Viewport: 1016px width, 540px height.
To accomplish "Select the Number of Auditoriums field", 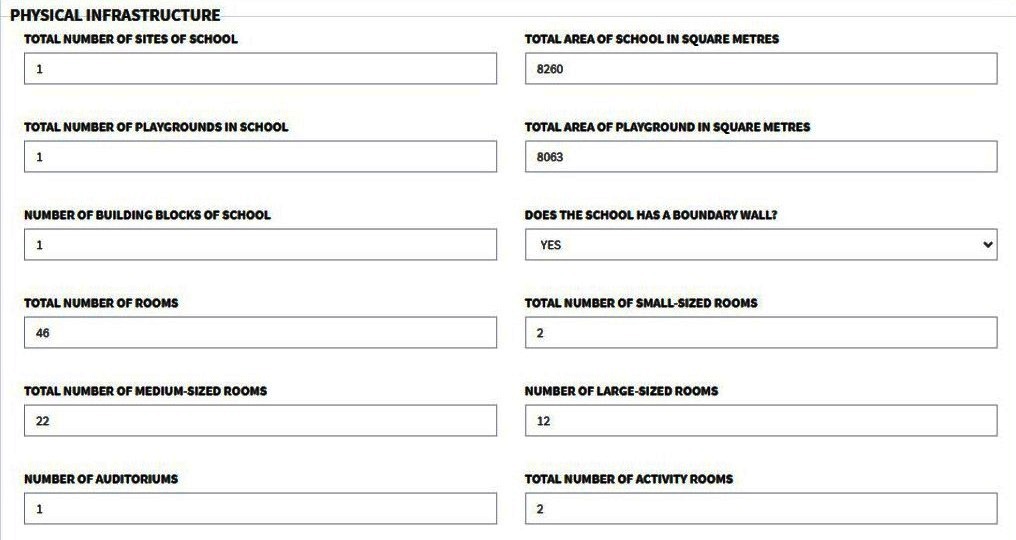I will [260, 509].
